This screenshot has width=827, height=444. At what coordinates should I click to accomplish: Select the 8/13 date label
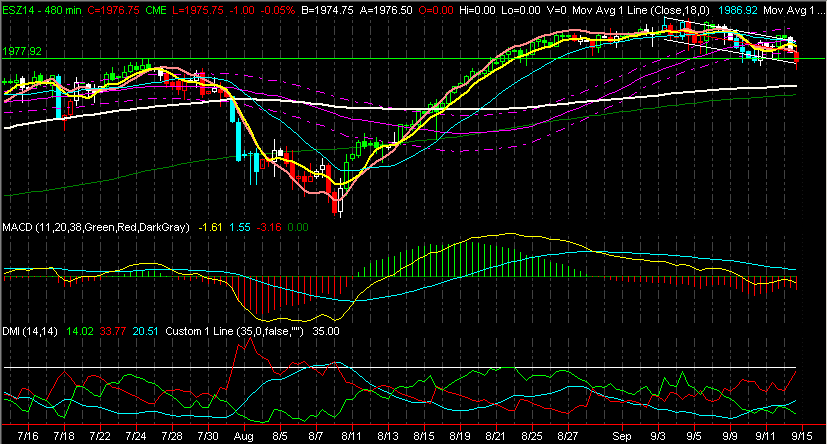coord(388,436)
